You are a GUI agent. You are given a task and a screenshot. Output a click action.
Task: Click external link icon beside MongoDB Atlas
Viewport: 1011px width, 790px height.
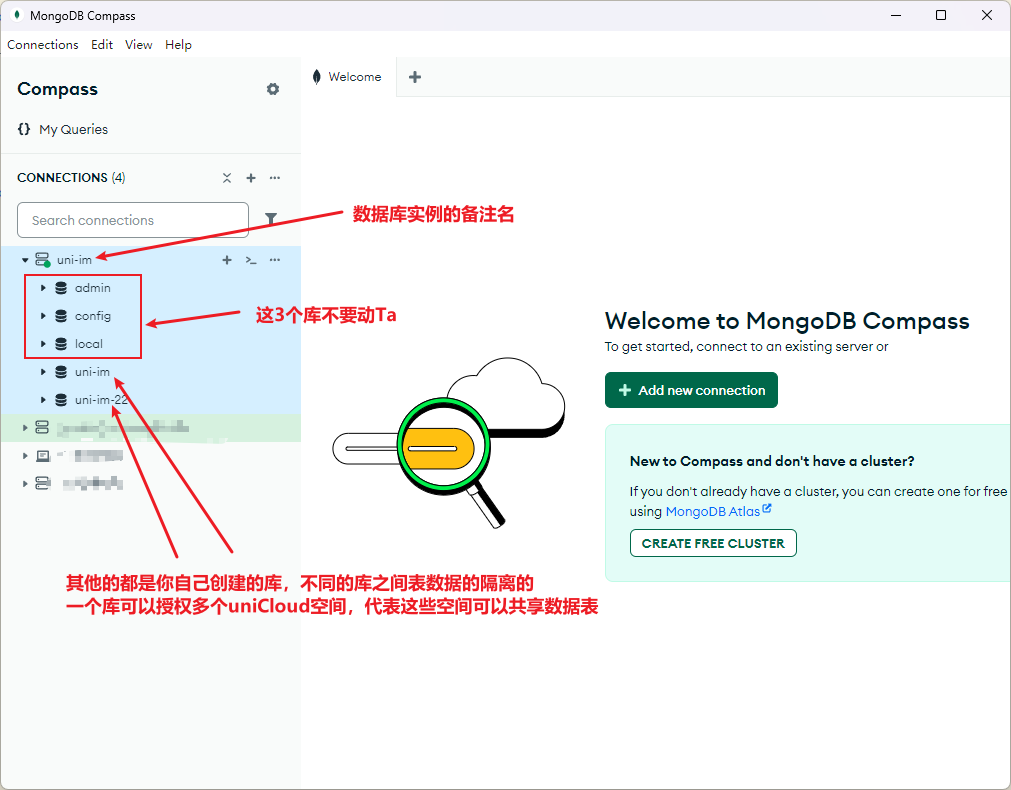coord(767,508)
